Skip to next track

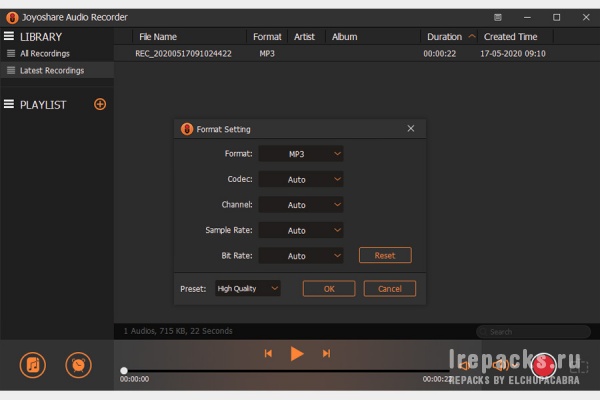point(326,353)
